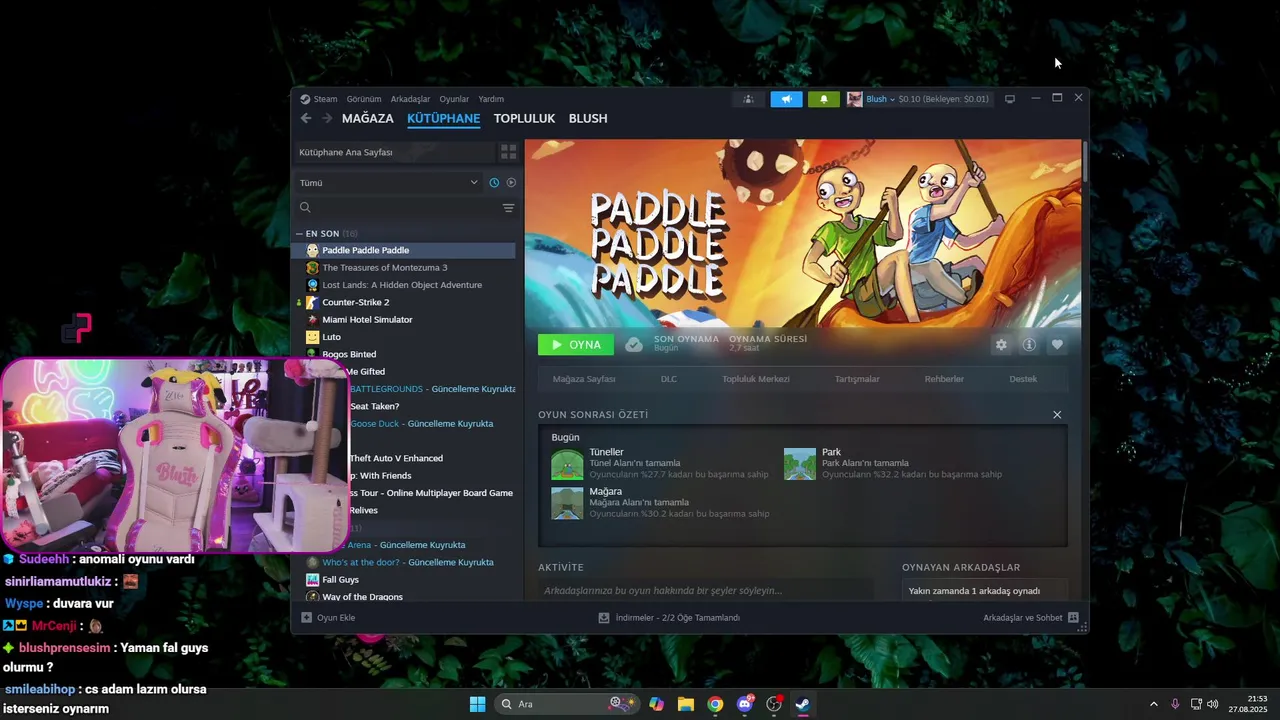Image resolution: width=1280 pixels, height=720 pixels.
Task: Open the game settings gear for Paddle Paddle Paddle
Action: (x=1001, y=345)
